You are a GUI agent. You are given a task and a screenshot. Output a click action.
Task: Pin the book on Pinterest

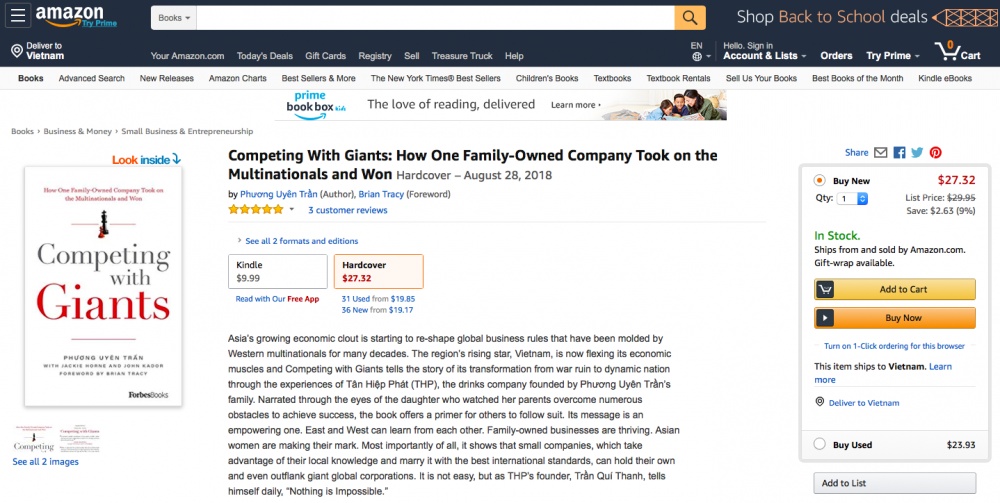[936, 153]
